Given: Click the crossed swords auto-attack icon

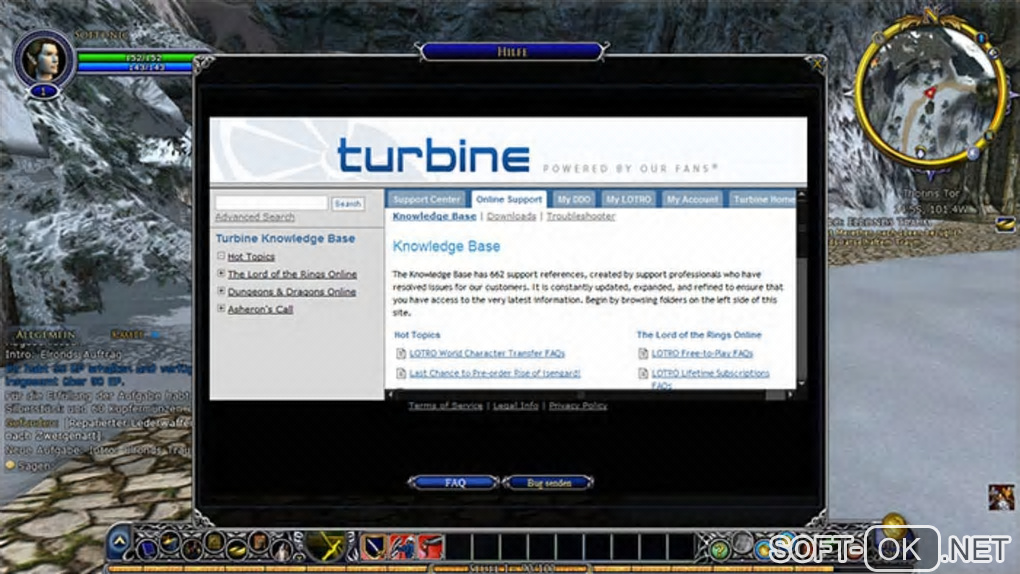Looking at the screenshot, I should tap(325, 545).
